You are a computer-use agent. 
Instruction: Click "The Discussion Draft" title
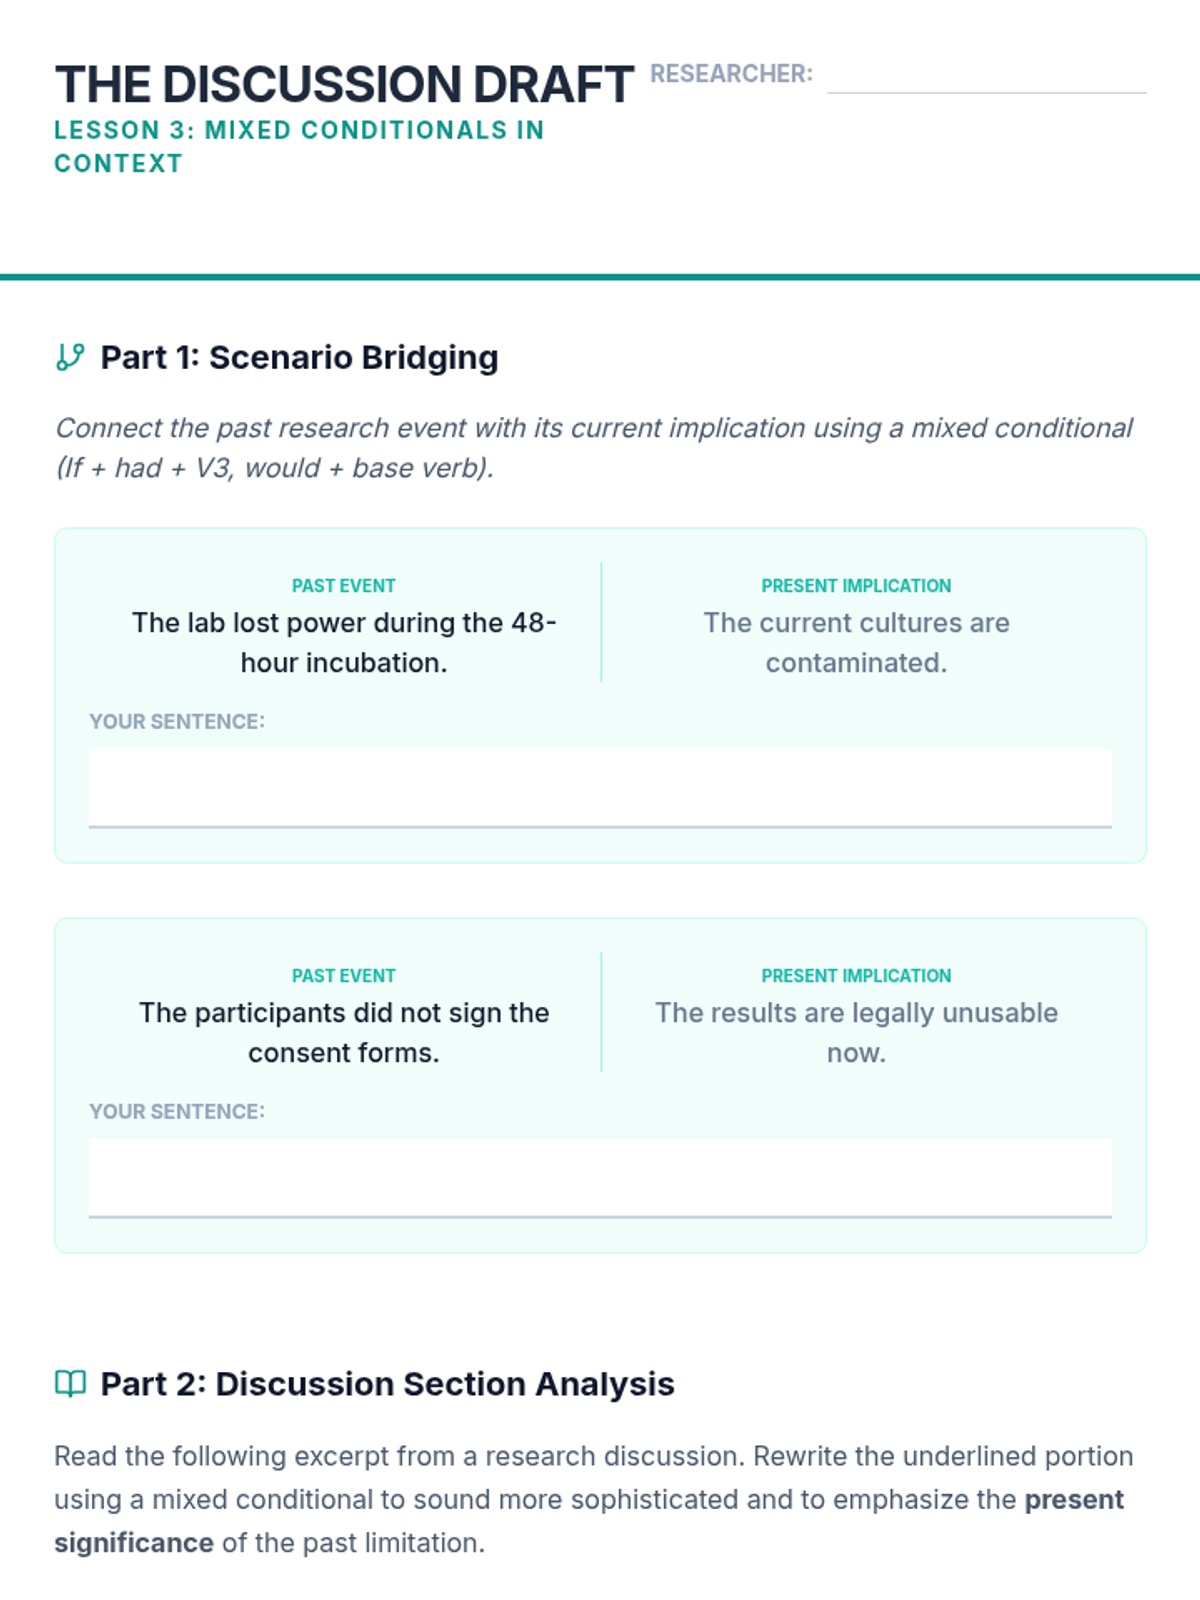click(x=344, y=84)
